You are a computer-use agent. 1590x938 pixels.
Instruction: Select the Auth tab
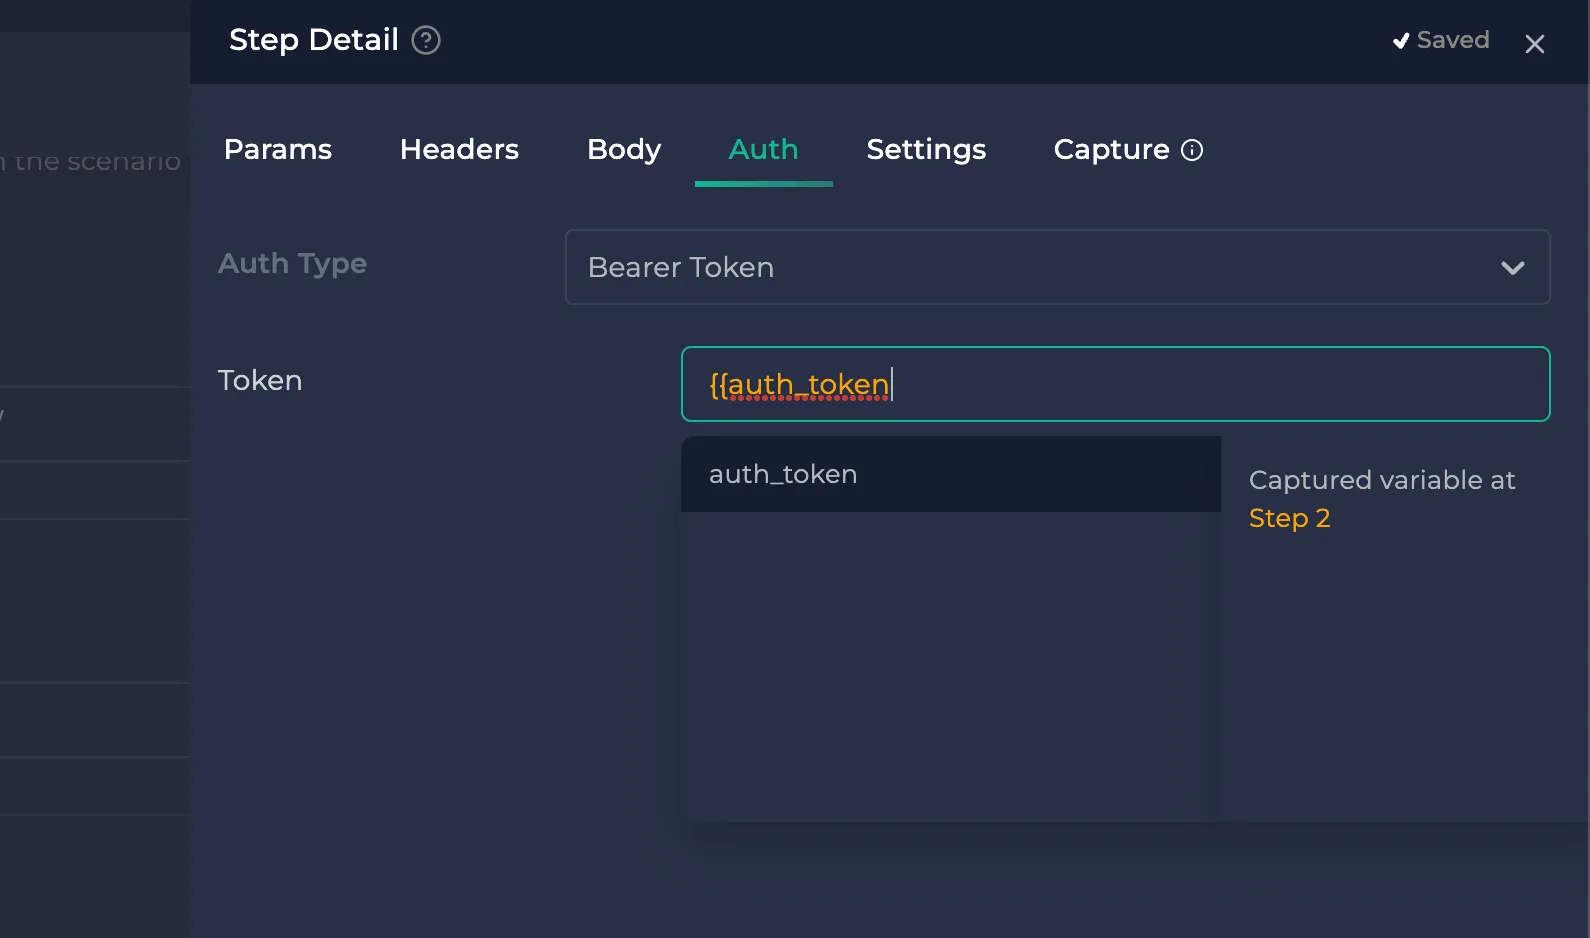pos(763,149)
